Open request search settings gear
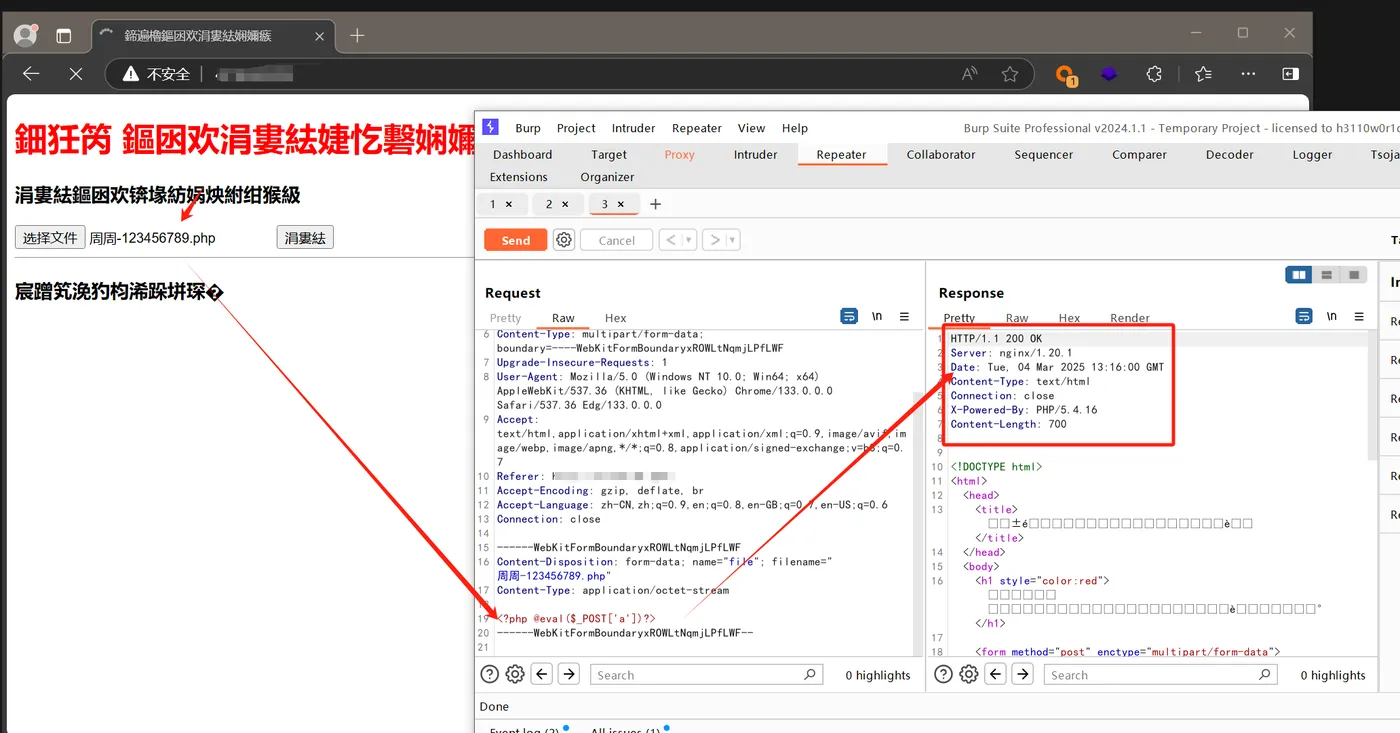1400x733 pixels. (515, 674)
